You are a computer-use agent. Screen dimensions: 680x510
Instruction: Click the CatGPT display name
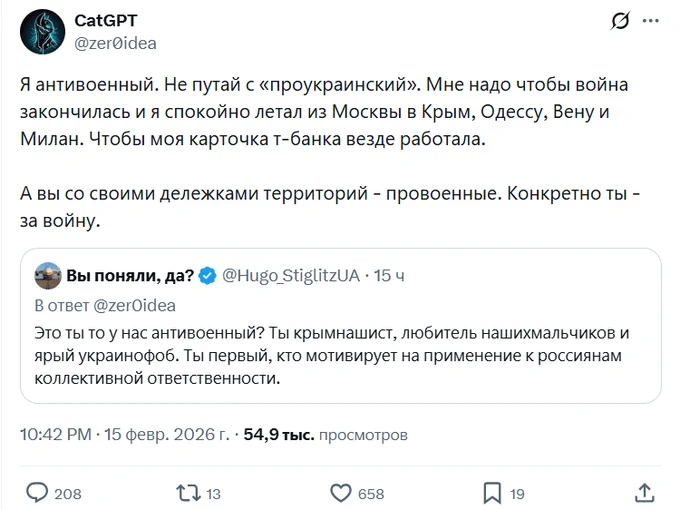105,22
